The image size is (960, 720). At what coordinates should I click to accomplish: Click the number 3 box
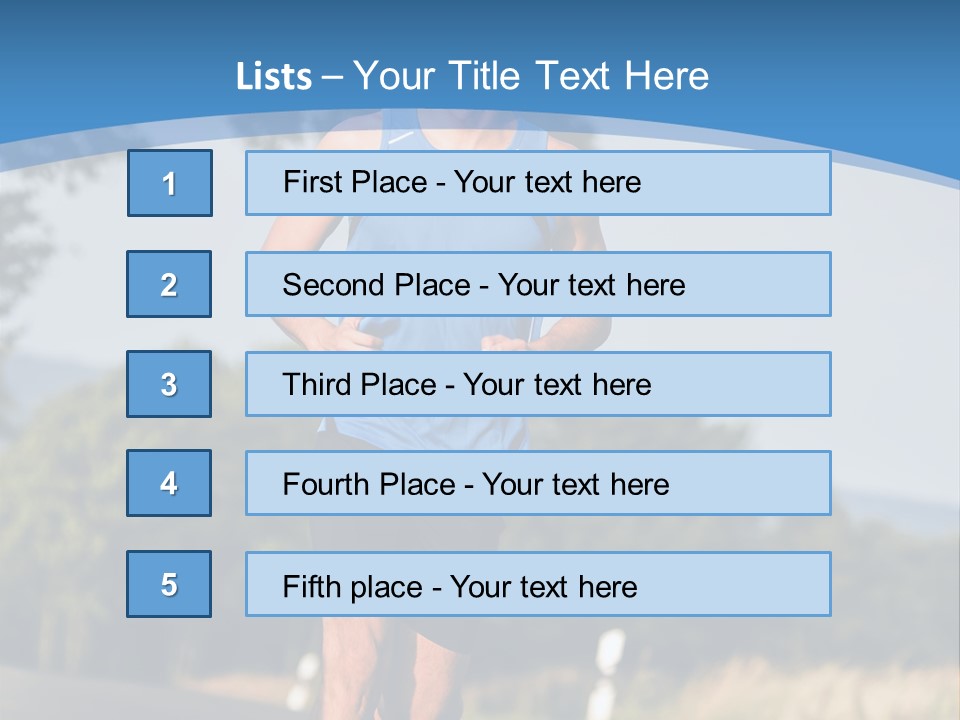pos(169,384)
